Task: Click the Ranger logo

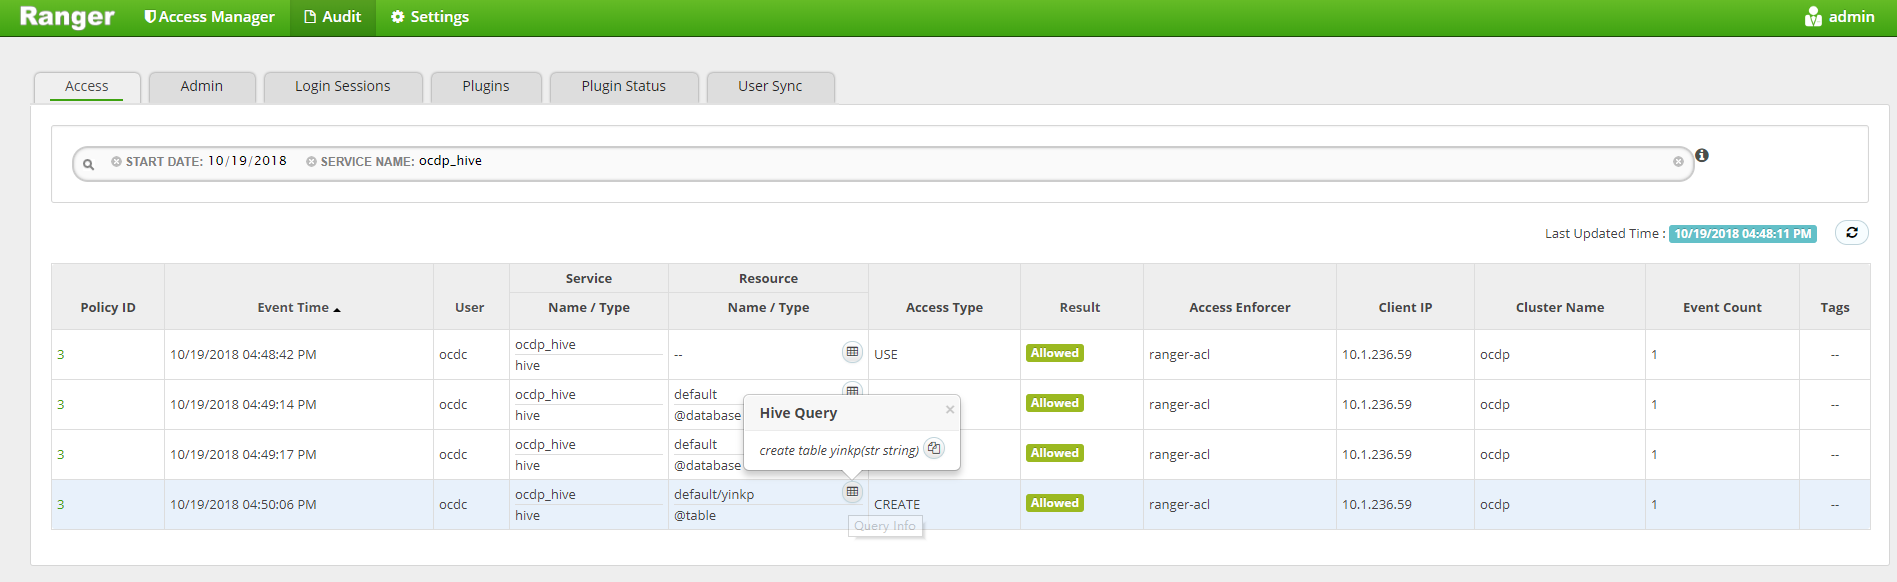Action: pos(67,17)
